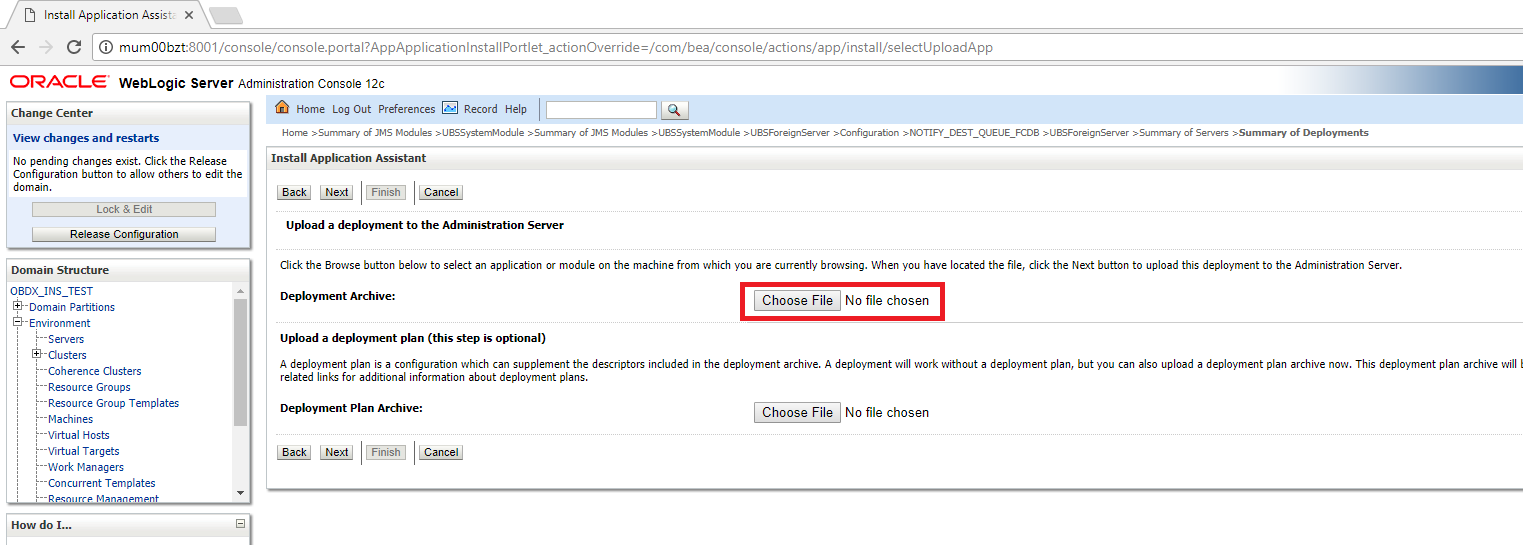Click the console search text field
Viewport: 1523px width, 545px height.
click(602, 110)
